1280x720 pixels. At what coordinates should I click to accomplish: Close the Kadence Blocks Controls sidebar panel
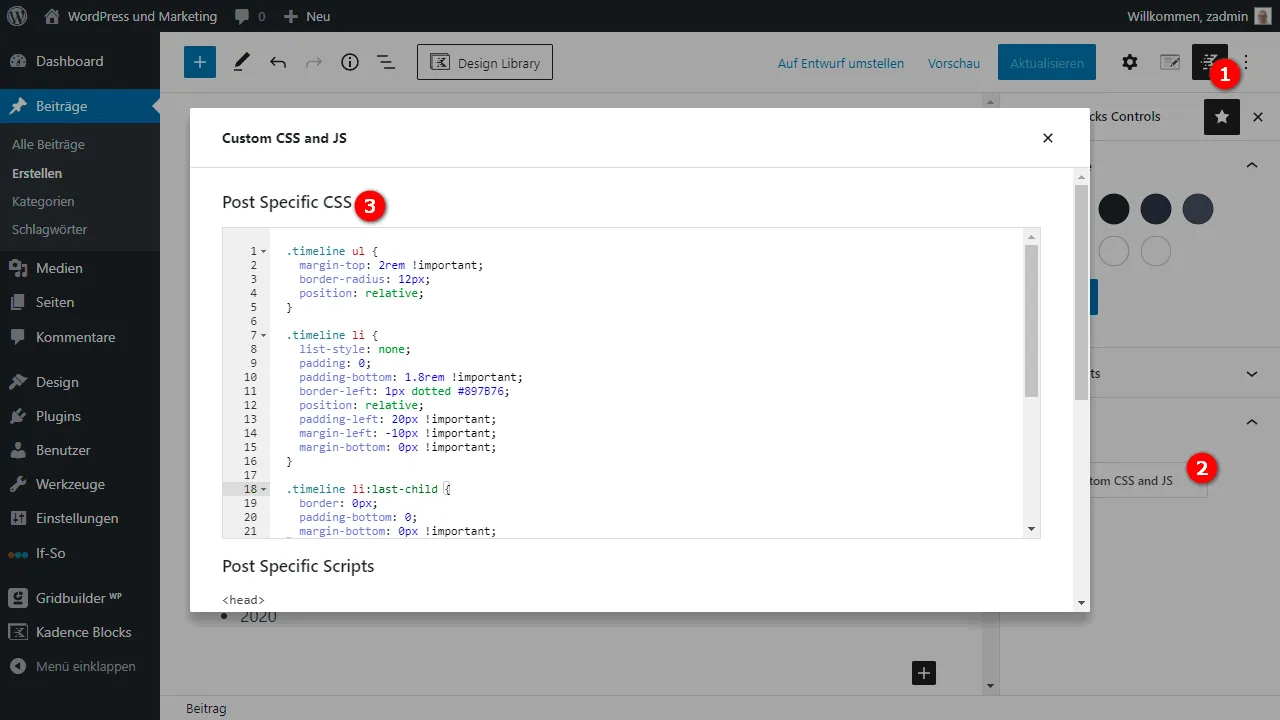[x=1258, y=117]
